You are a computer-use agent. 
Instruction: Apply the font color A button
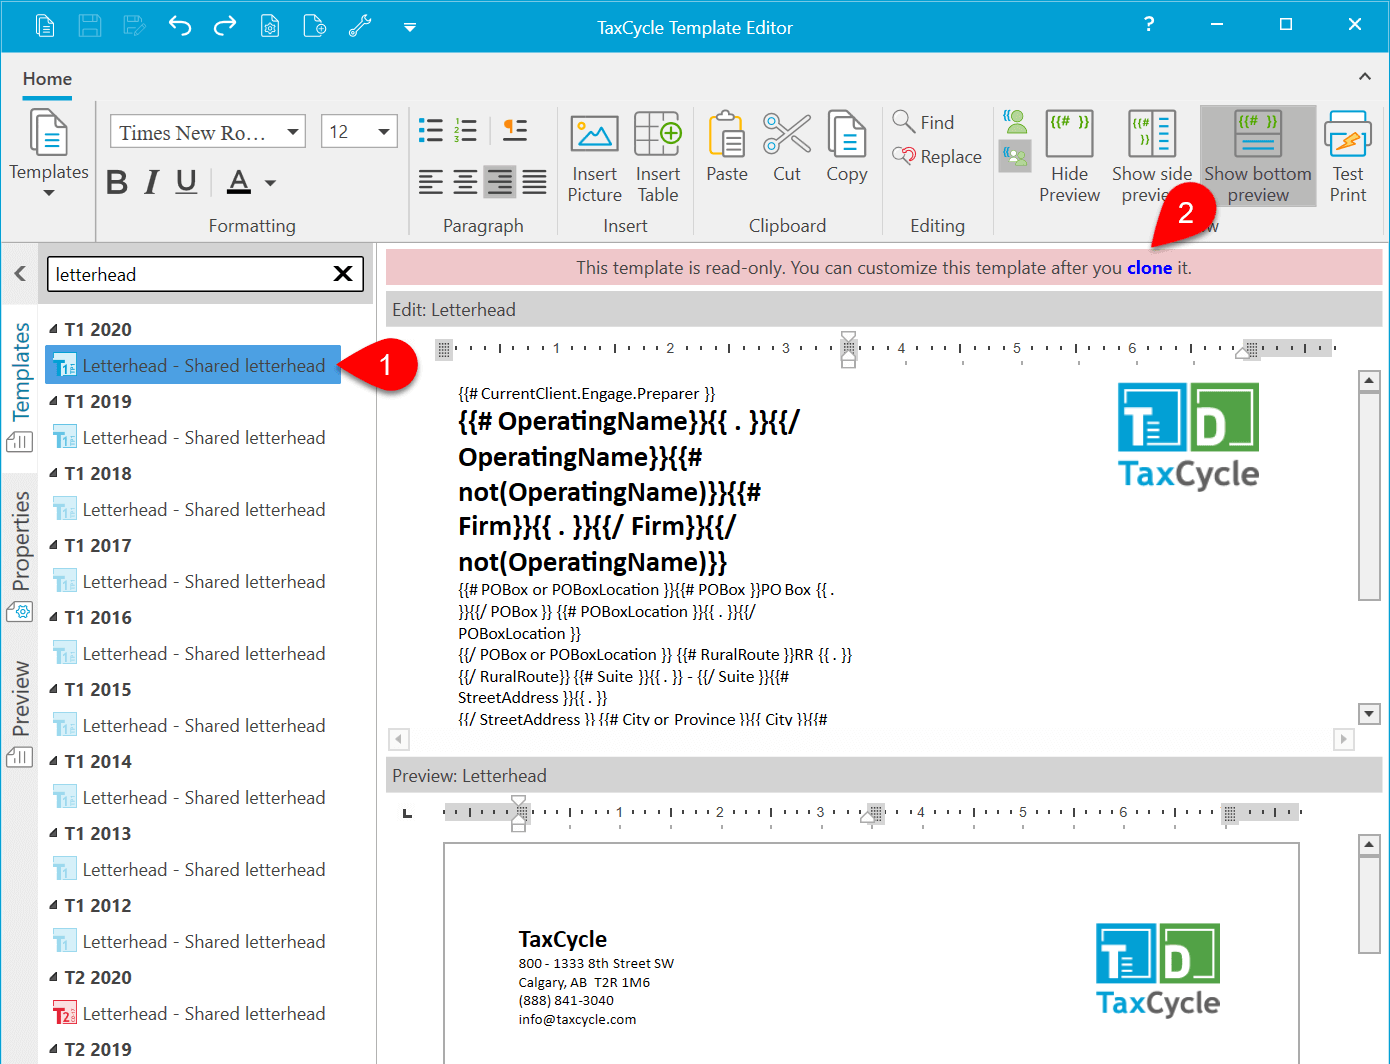[x=238, y=182]
